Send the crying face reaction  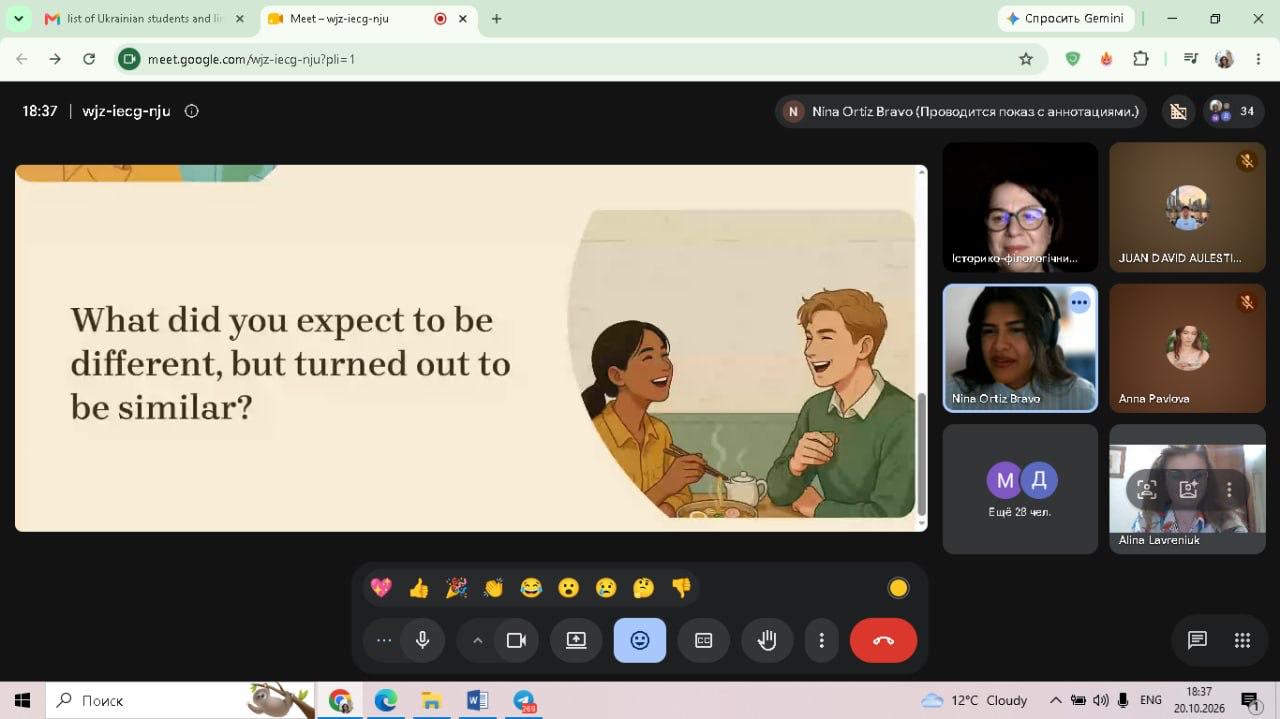606,588
